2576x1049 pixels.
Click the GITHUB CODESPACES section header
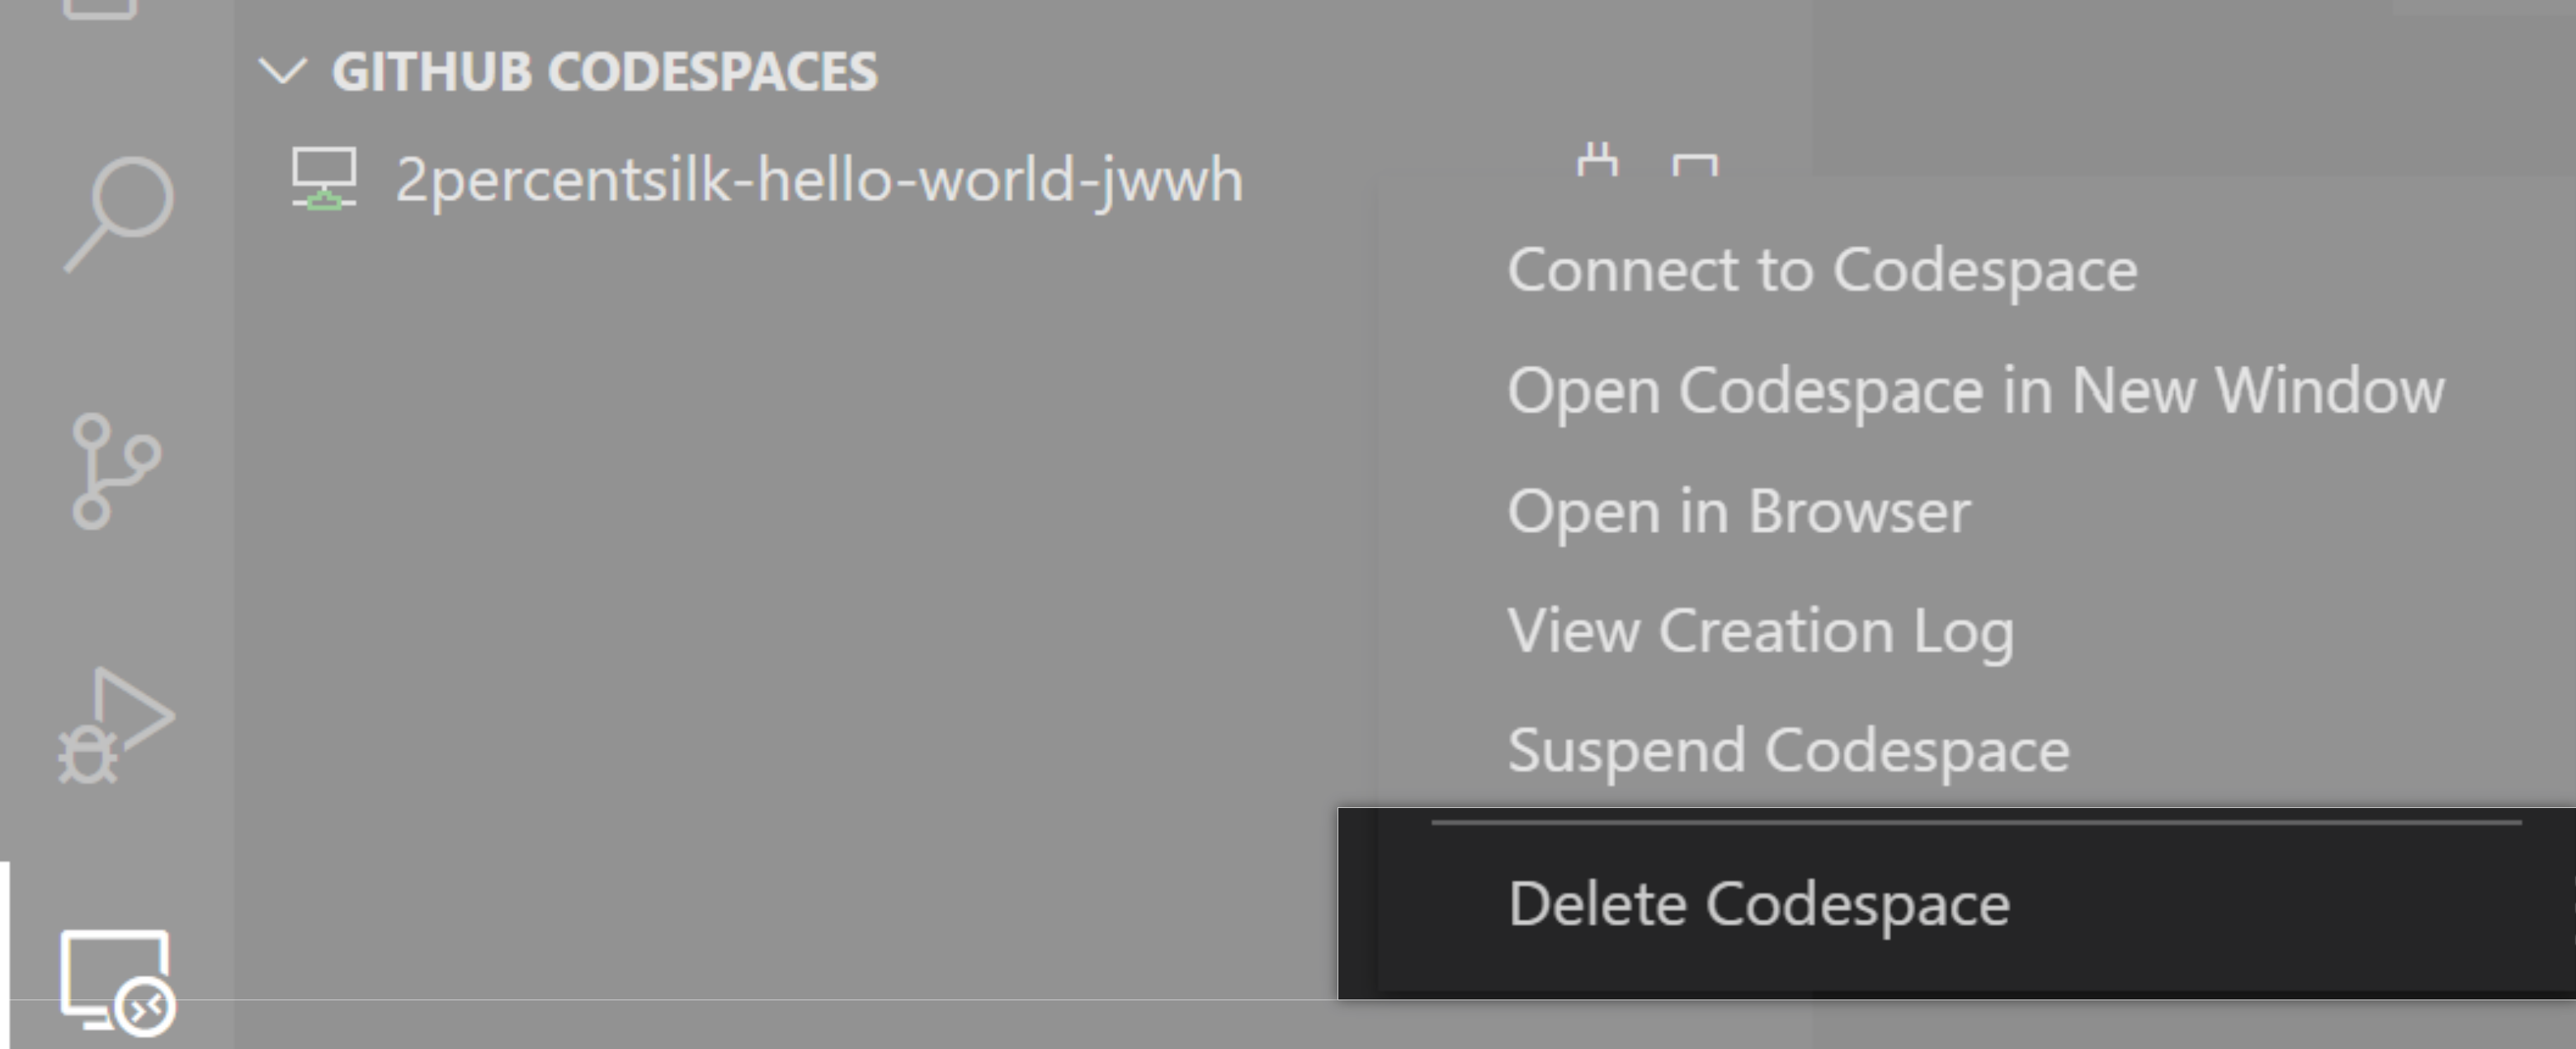605,70
